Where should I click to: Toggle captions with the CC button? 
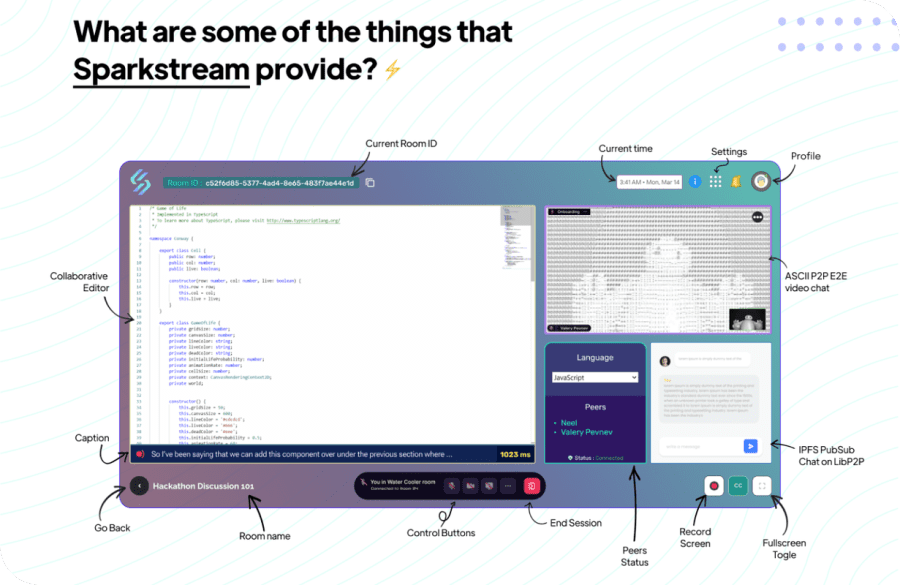click(x=737, y=485)
